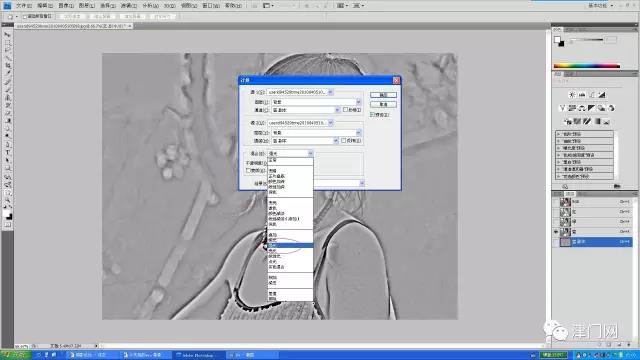Image resolution: width=640 pixels, height=360 pixels.
Task: Select the Hand tool
Action: click(8, 193)
